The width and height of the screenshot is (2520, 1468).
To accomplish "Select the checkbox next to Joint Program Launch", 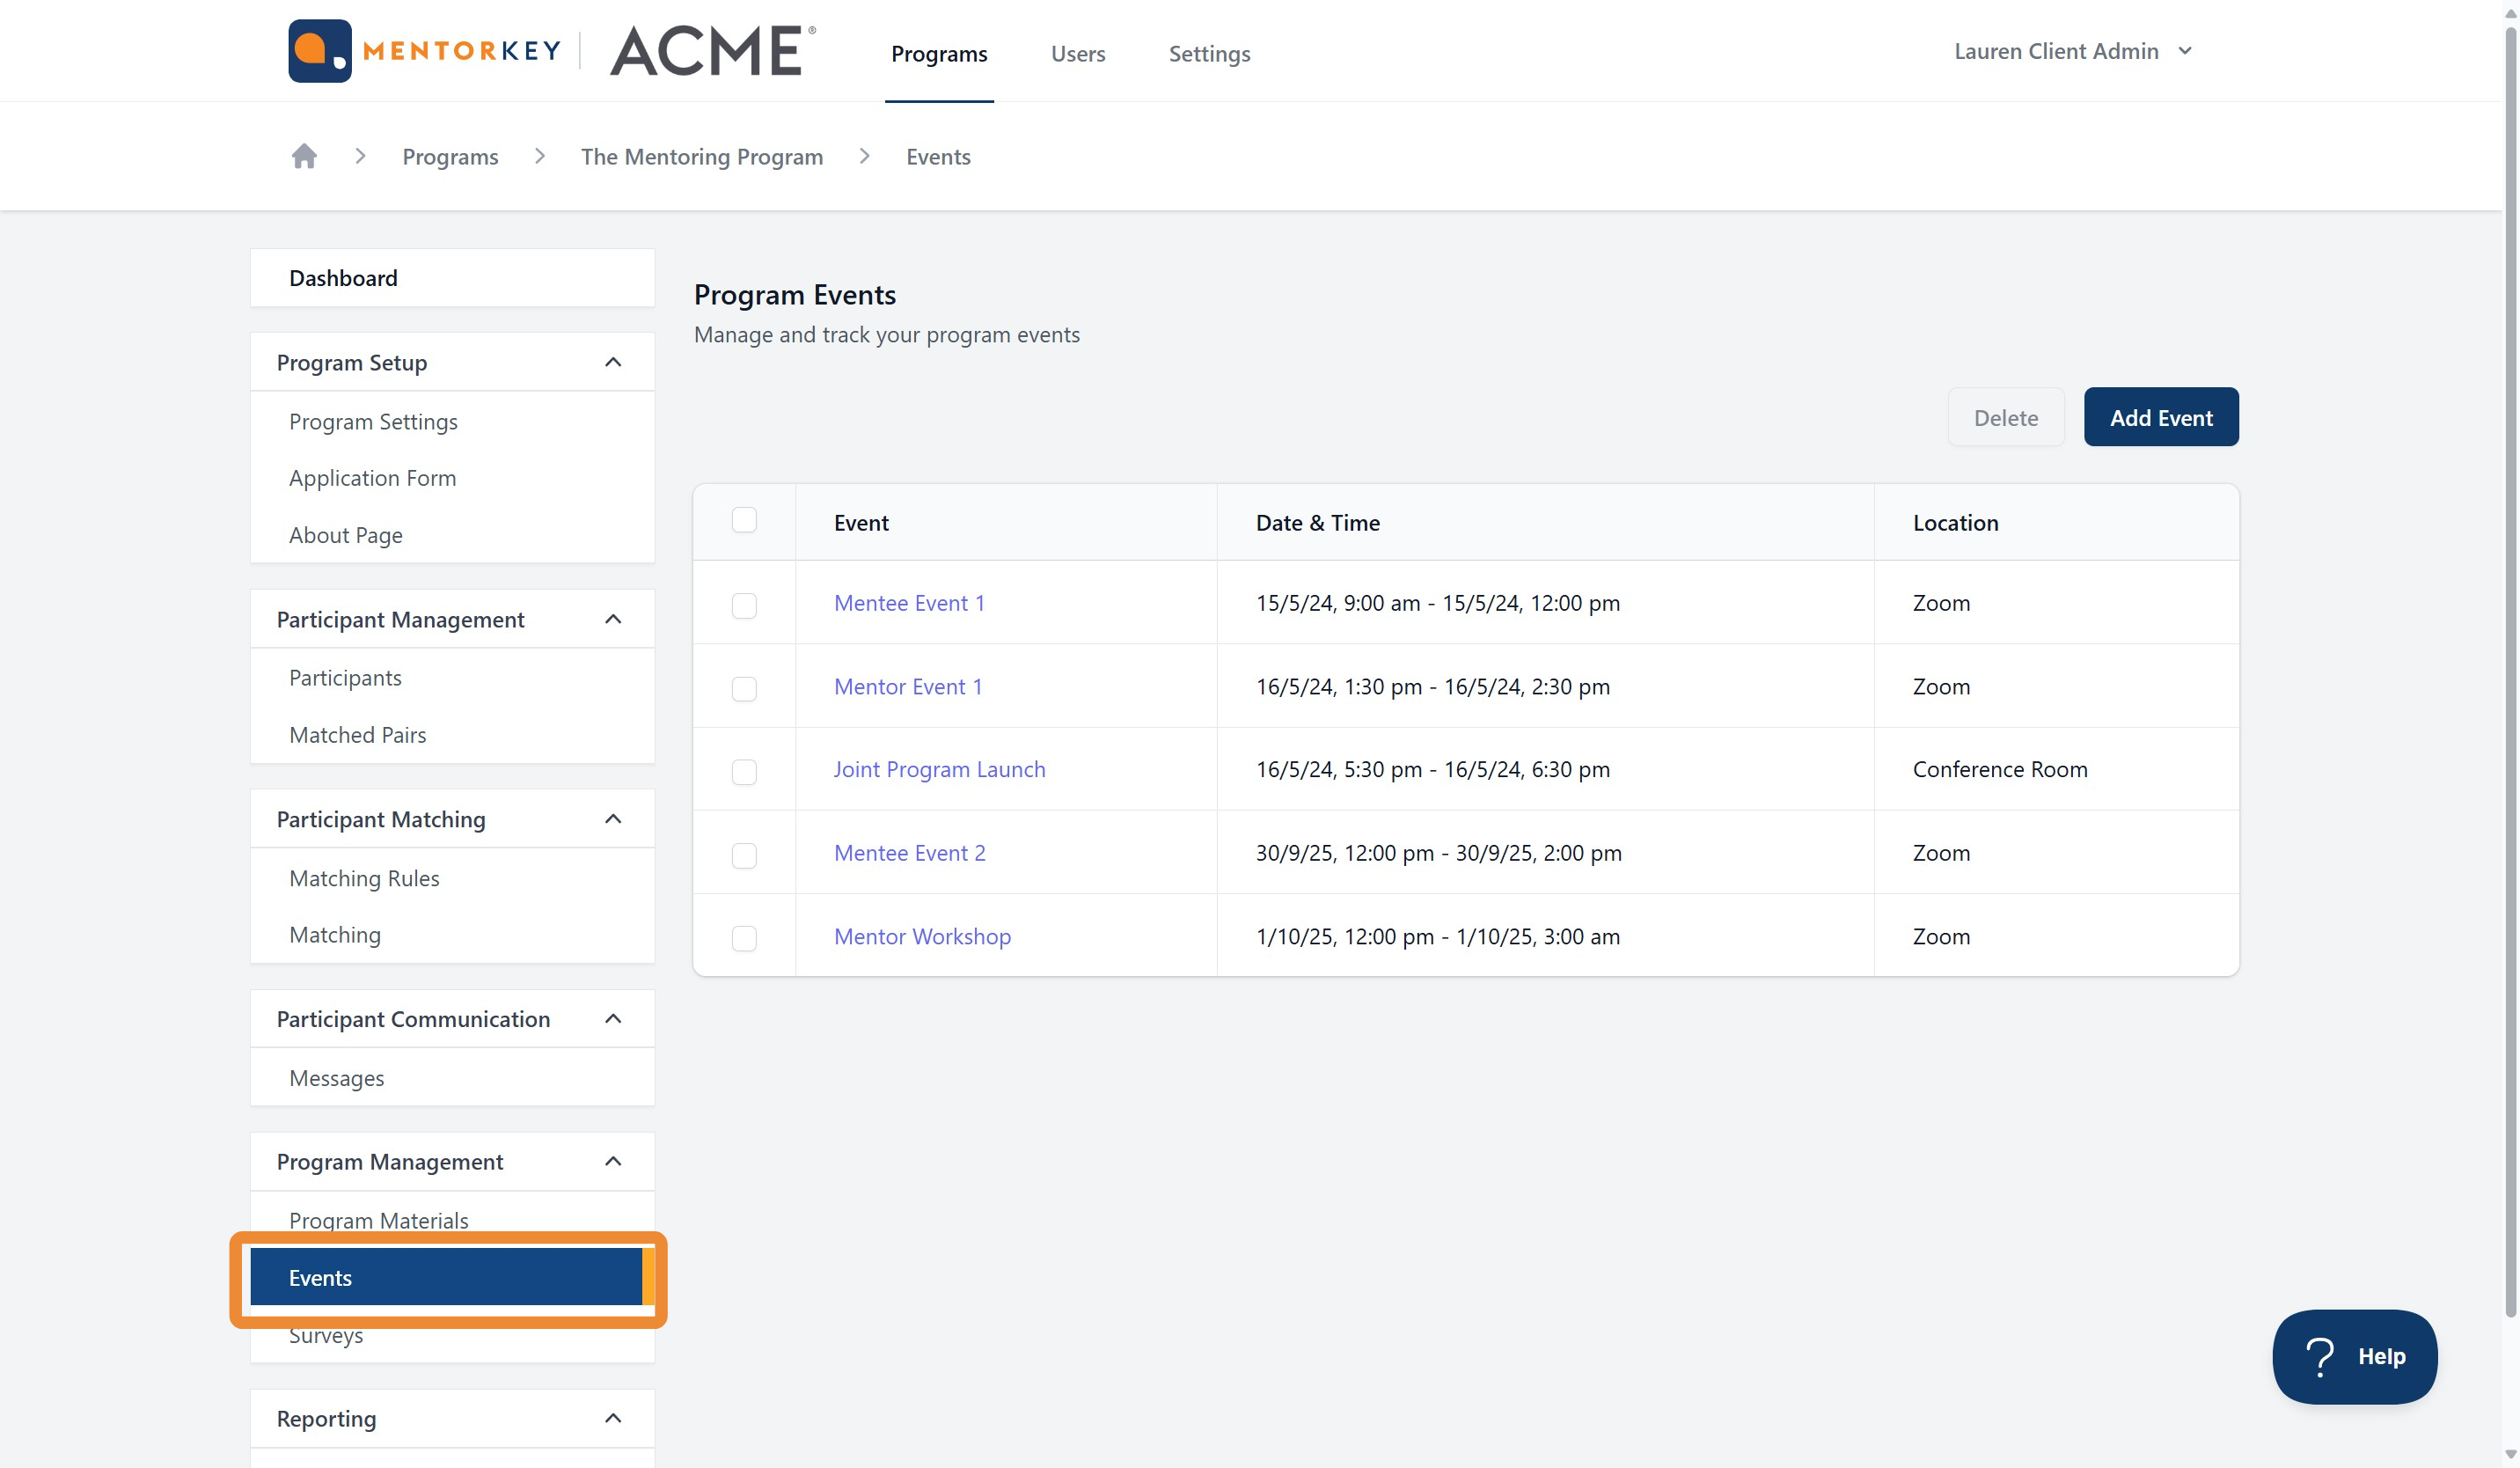I will click(744, 772).
